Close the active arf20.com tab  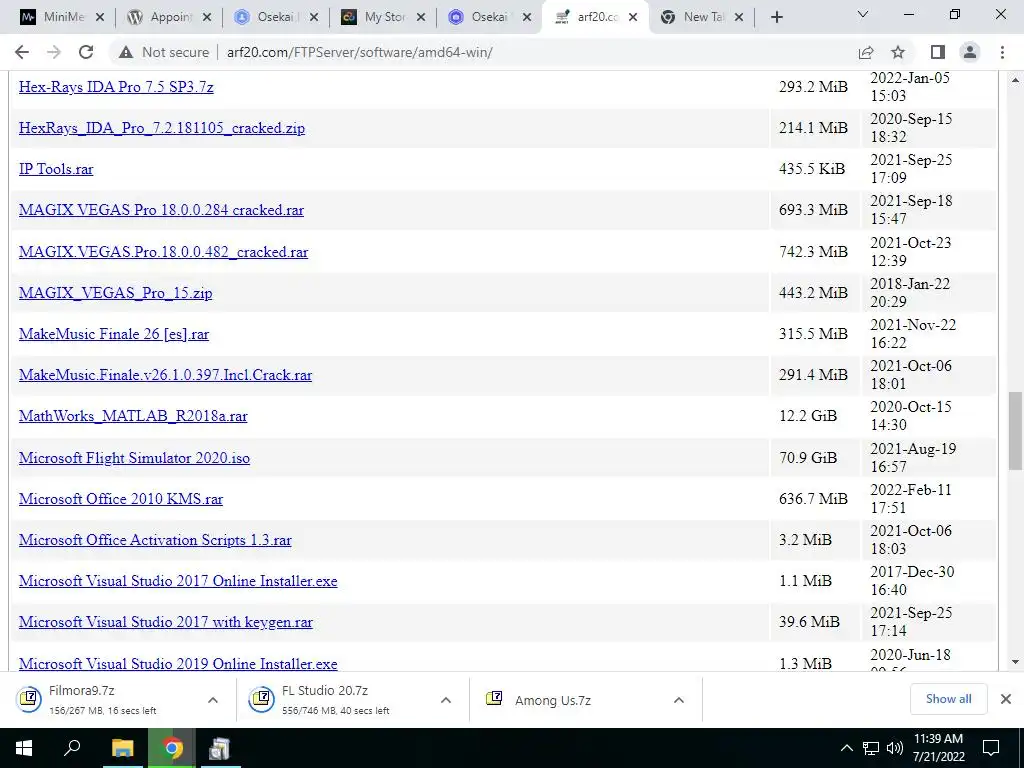pos(633,17)
